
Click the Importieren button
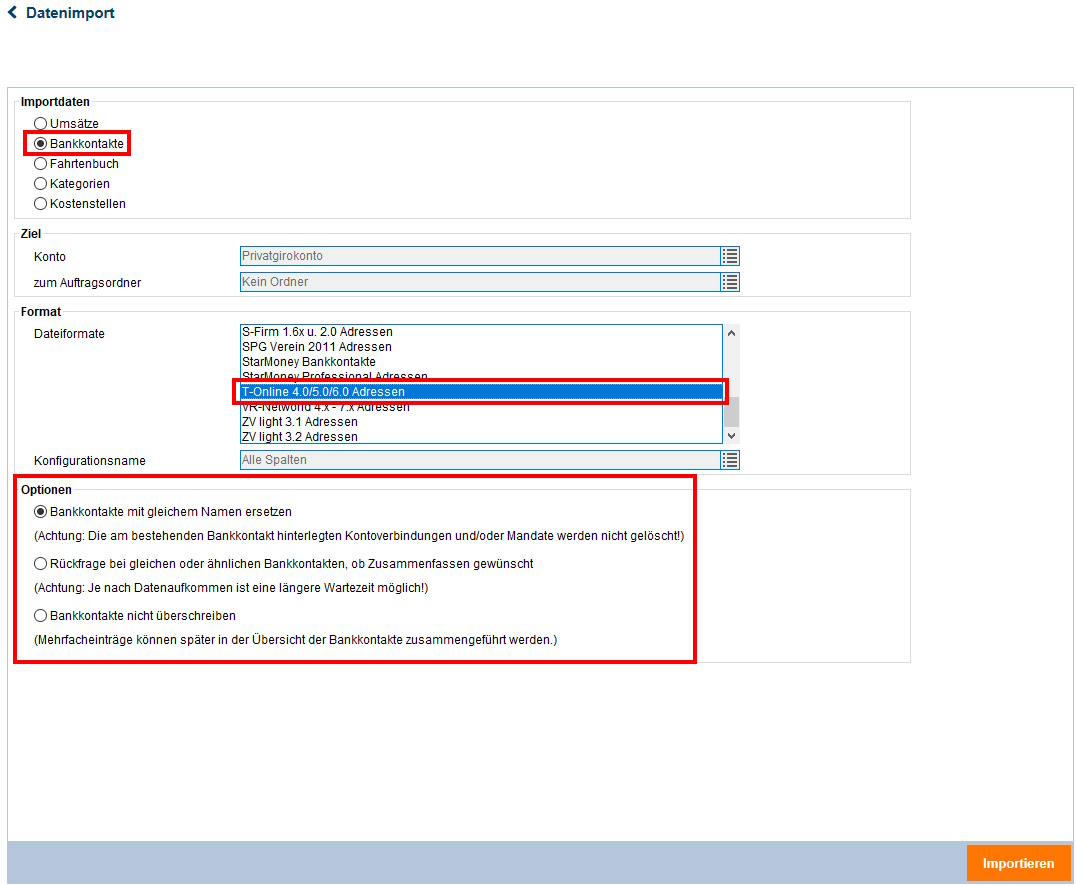click(1018, 863)
